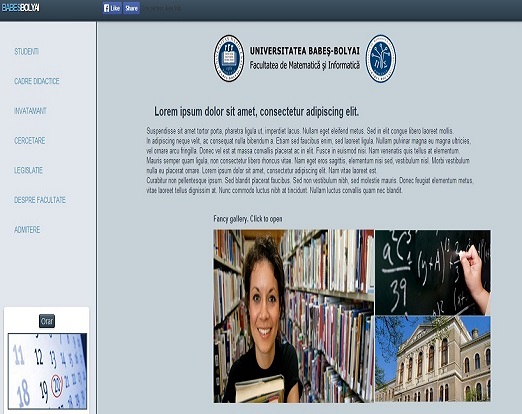Go to the CERCETARE section

coord(30,141)
